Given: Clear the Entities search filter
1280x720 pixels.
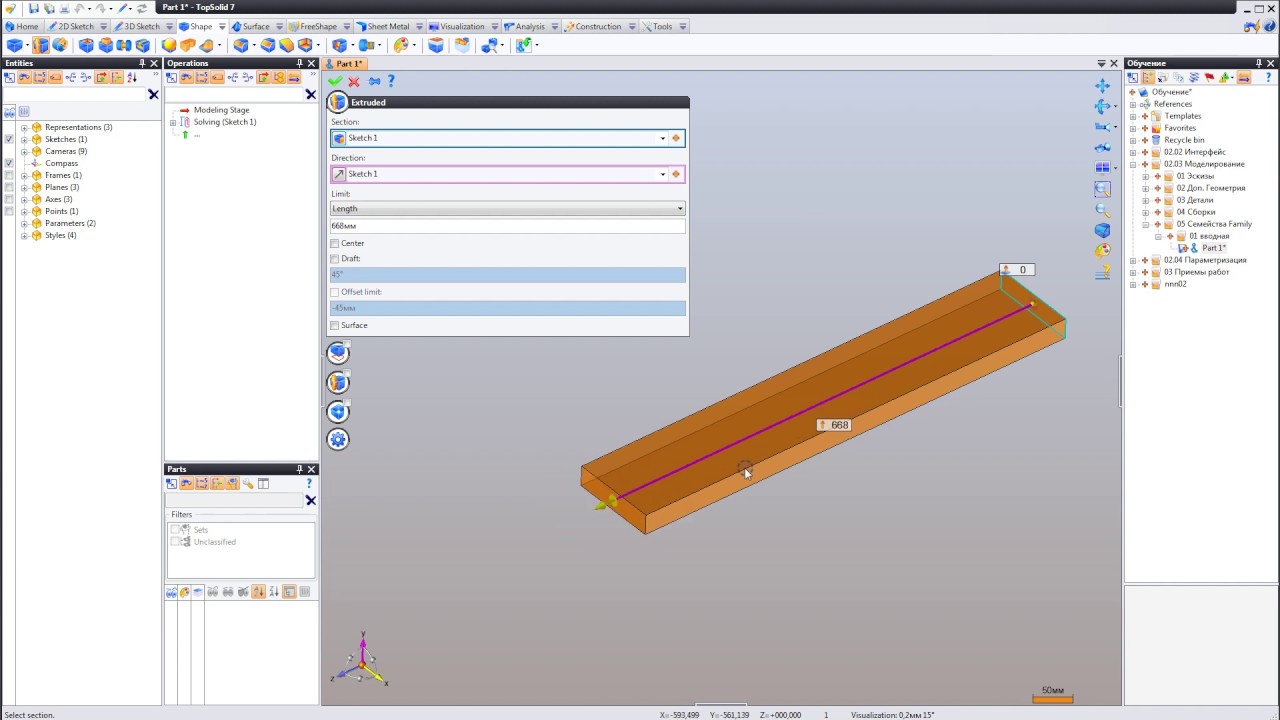Looking at the screenshot, I should [153, 94].
